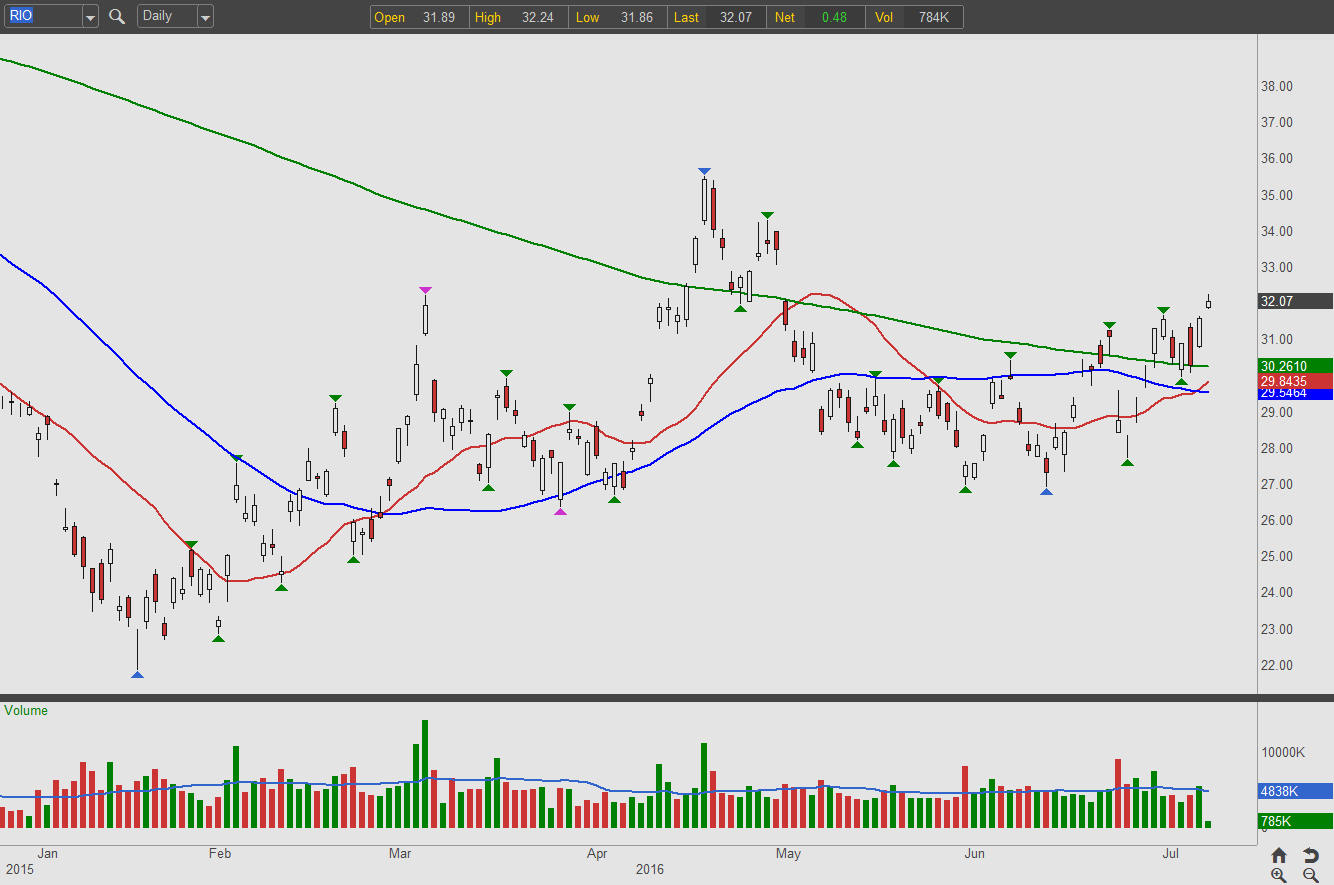Click the 23.00 price axis label

pos(1278,629)
